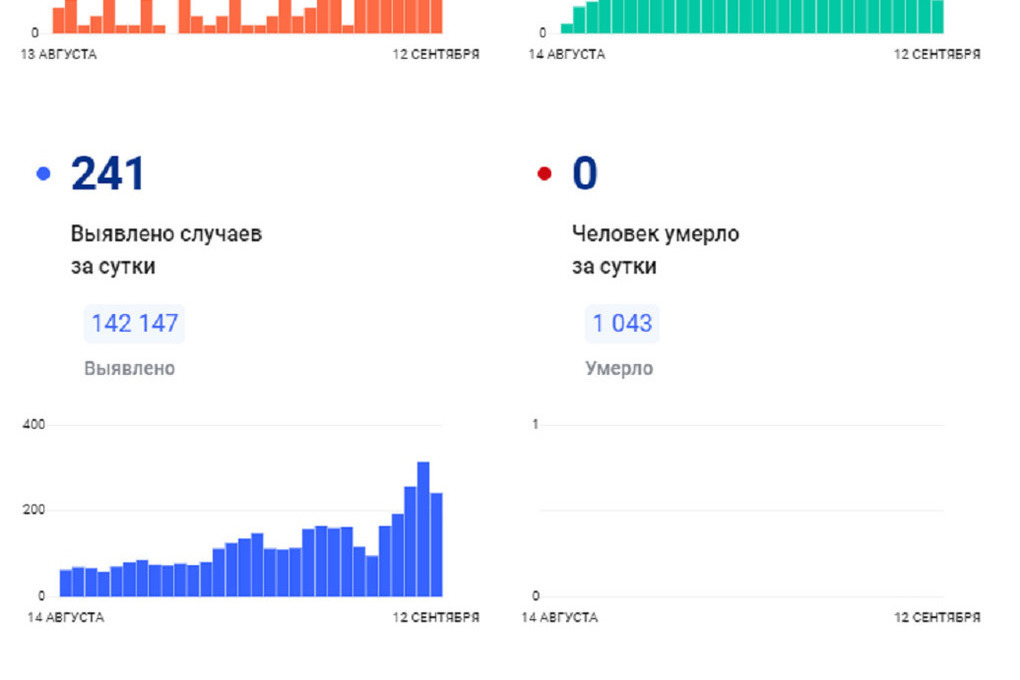The image size is (1020, 680).
Task: Click '12 СЕНТЯБРЯ' label under deaths chart
Action: pyautogui.click(x=937, y=617)
